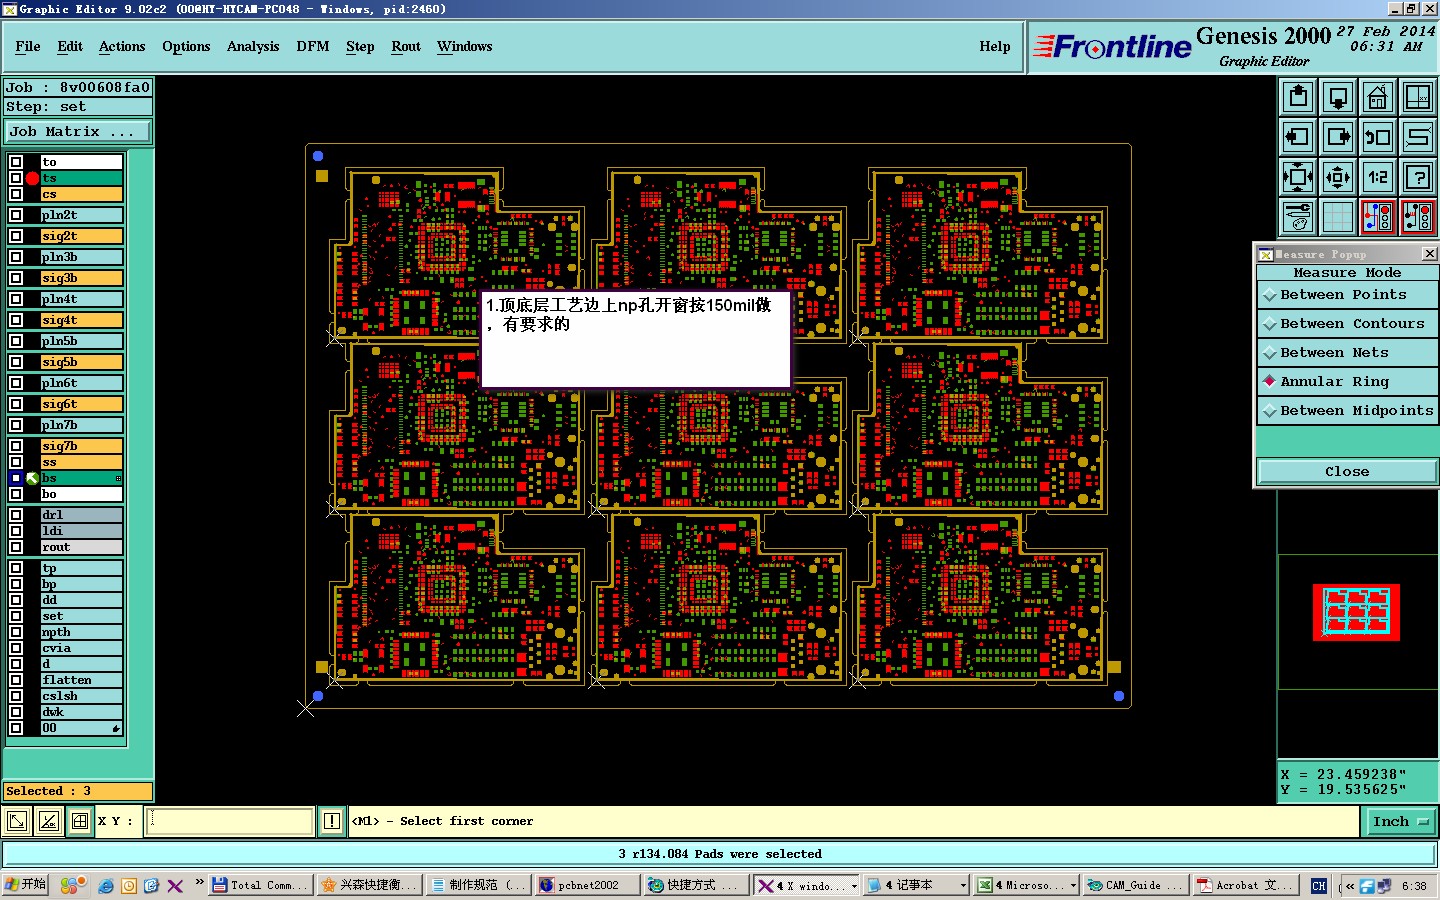The height and width of the screenshot is (900, 1440).
Task: Open the Help menu
Action: click(x=995, y=47)
